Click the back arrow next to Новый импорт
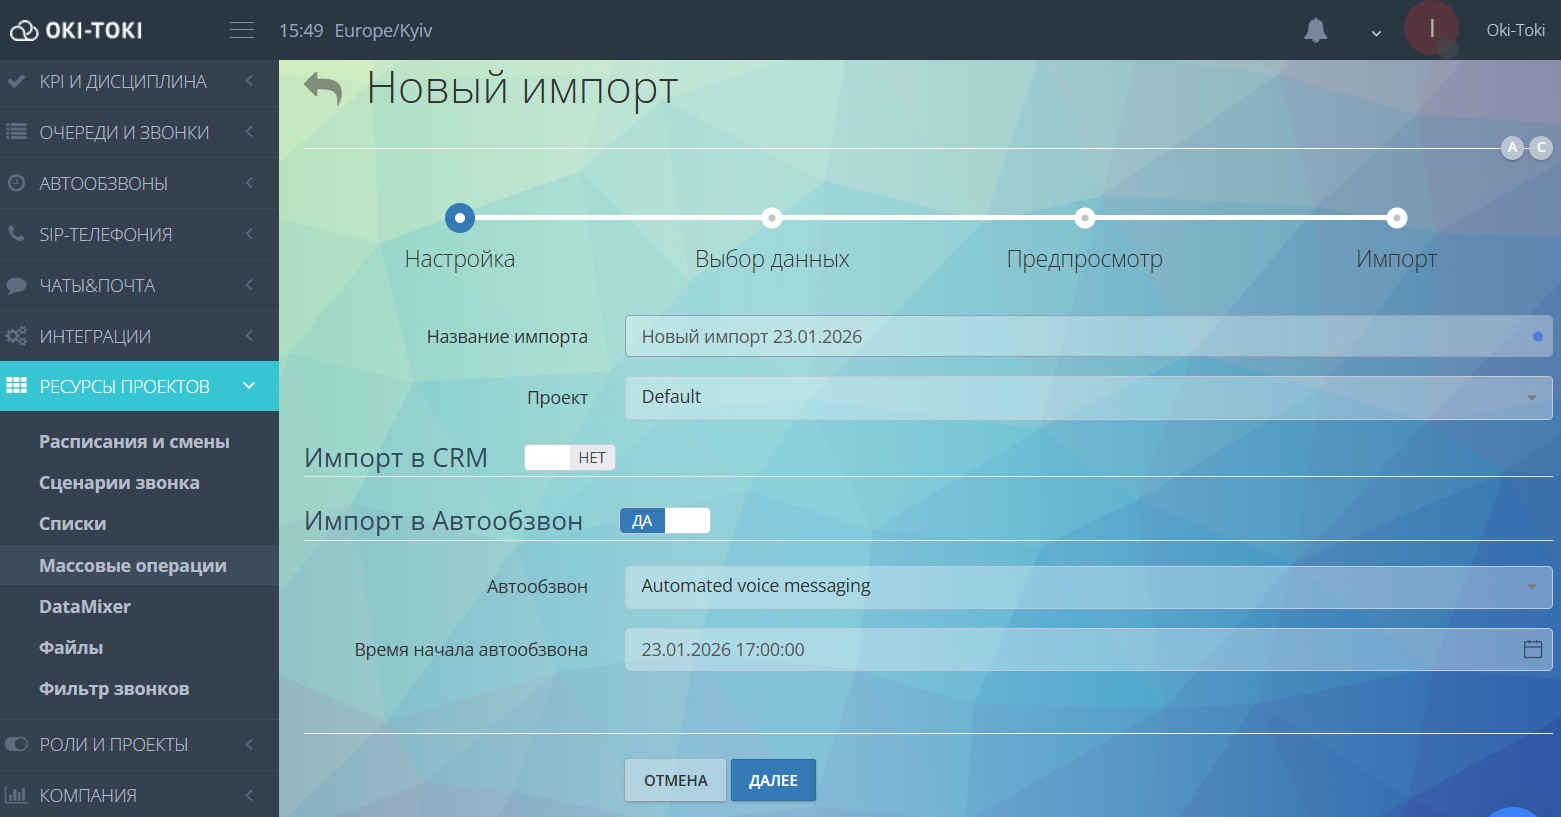This screenshot has height=817, width=1561. 321,88
